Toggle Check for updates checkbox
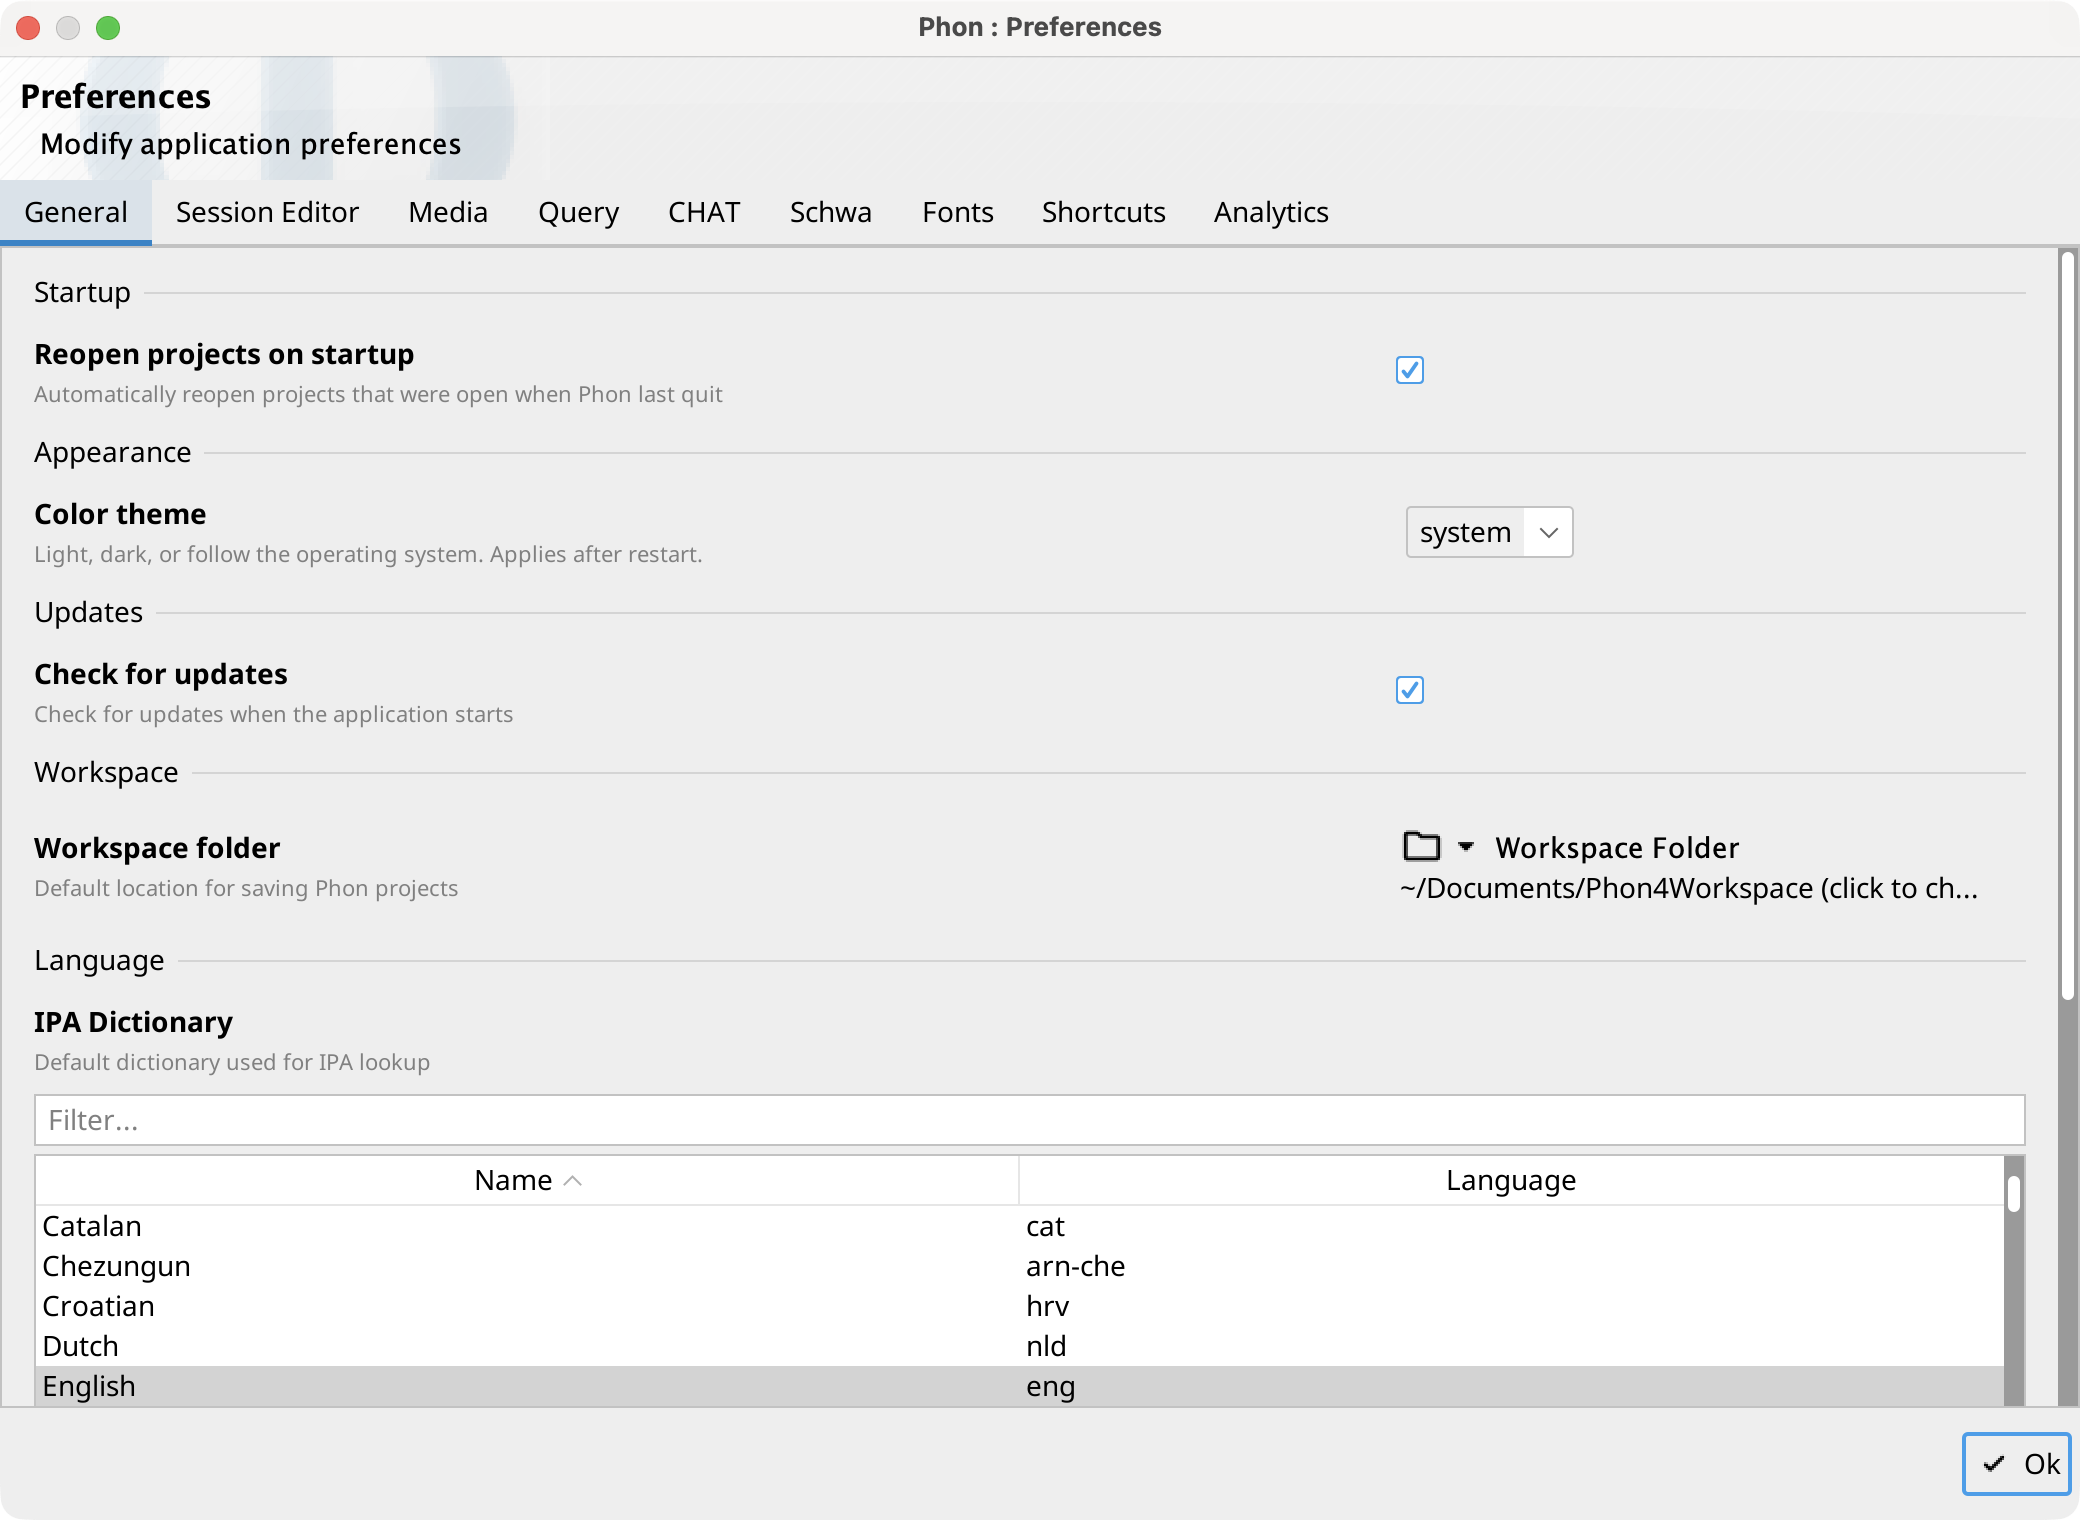This screenshot has height=1520, width=2080. point(1410,690)
